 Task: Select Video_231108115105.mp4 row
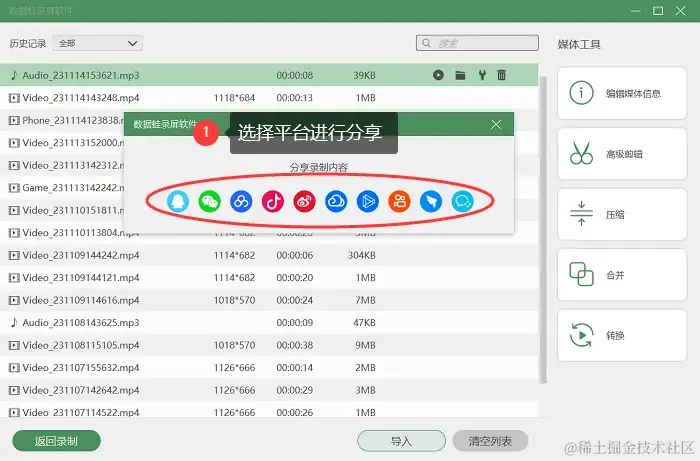(x=269, y=345)
